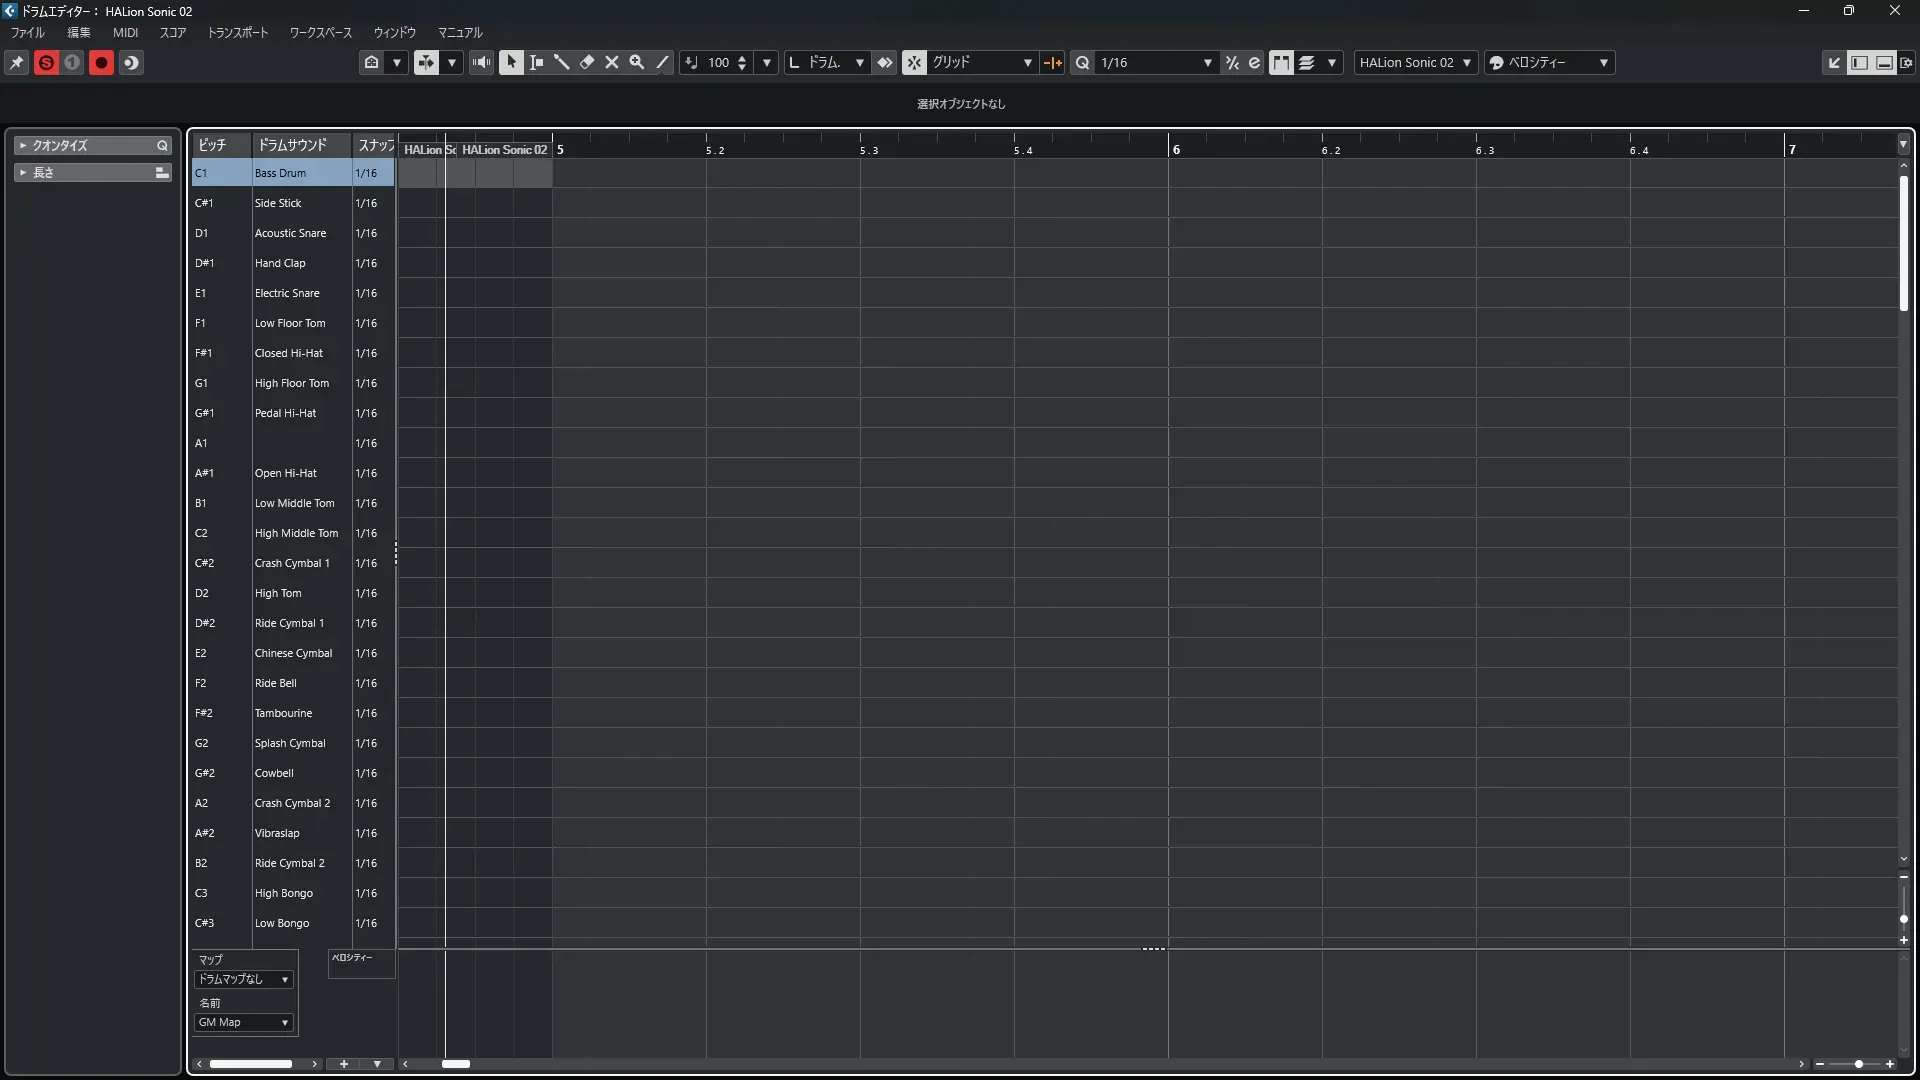Screen dimensions: 1920x1080
Task: Open the setup window layout gear icon
Action: (1906, 62)
